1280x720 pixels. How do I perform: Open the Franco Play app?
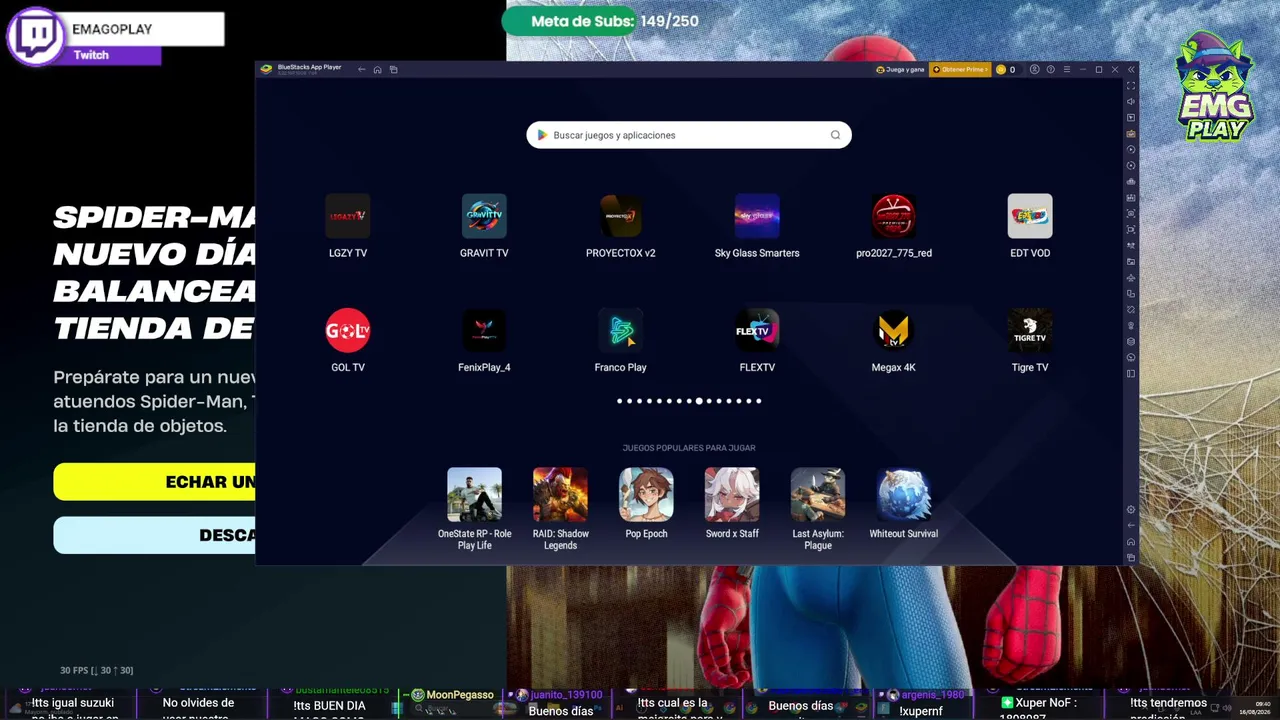[621, 330]
